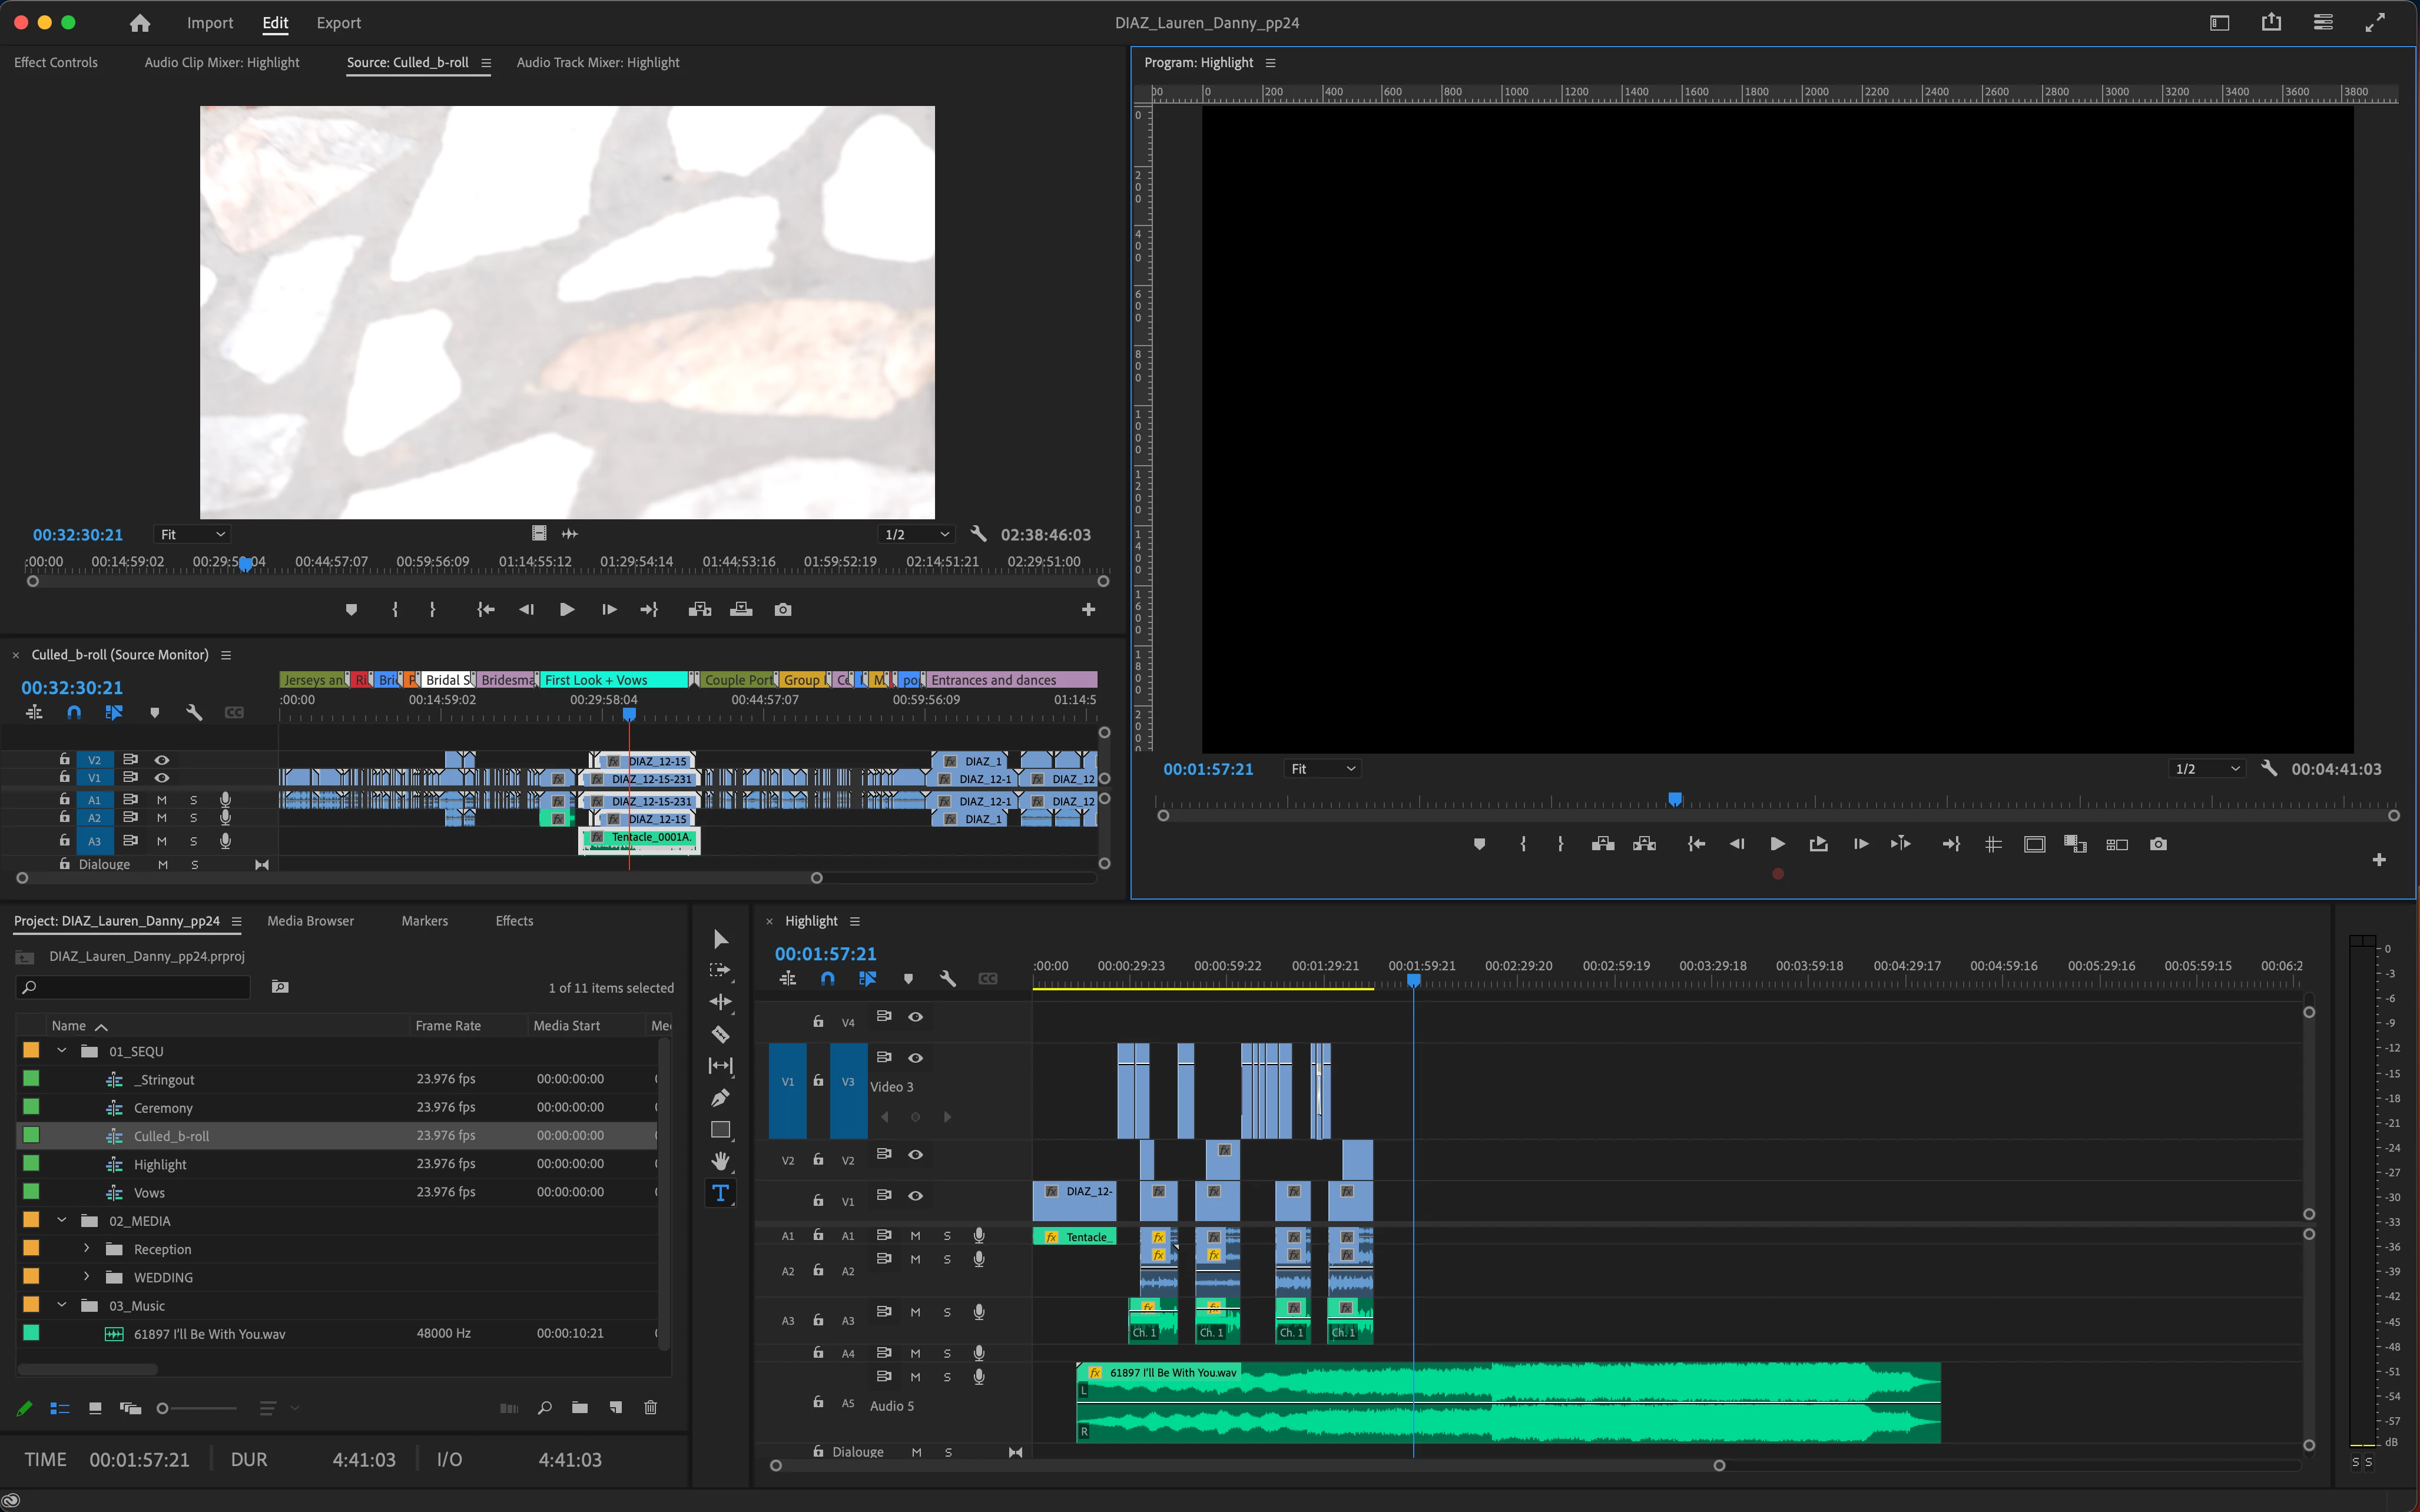Select the Hand tool
The image size is (2420, 1512).
pos(720,1161)
